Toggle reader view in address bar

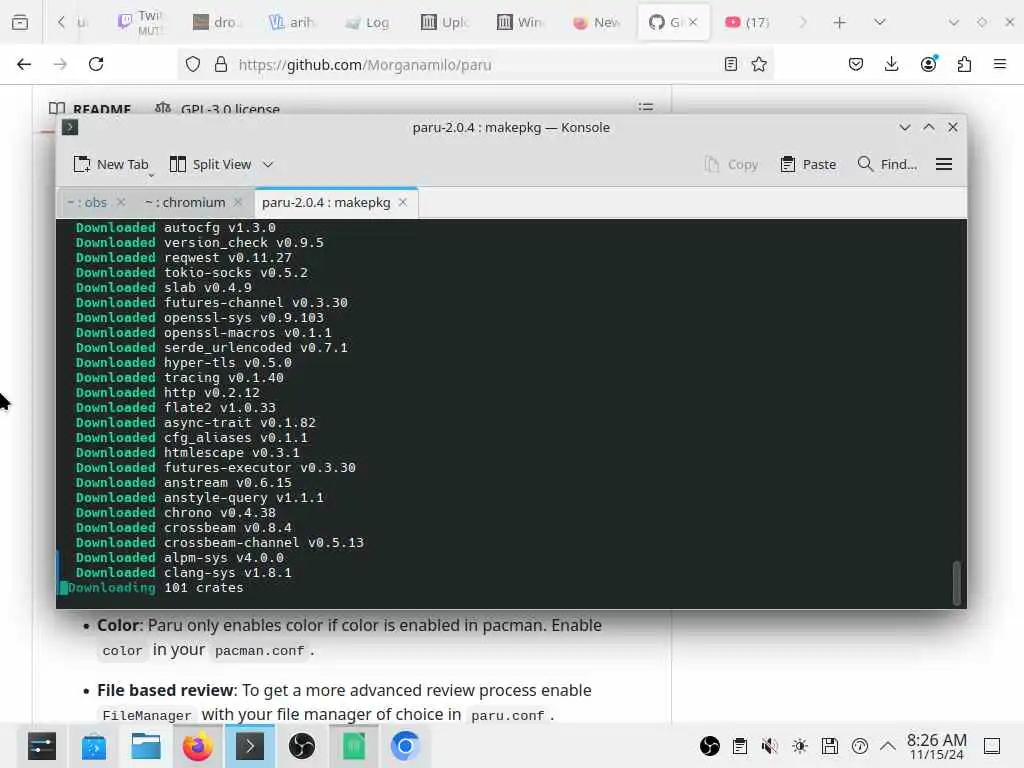coord(731,64)
